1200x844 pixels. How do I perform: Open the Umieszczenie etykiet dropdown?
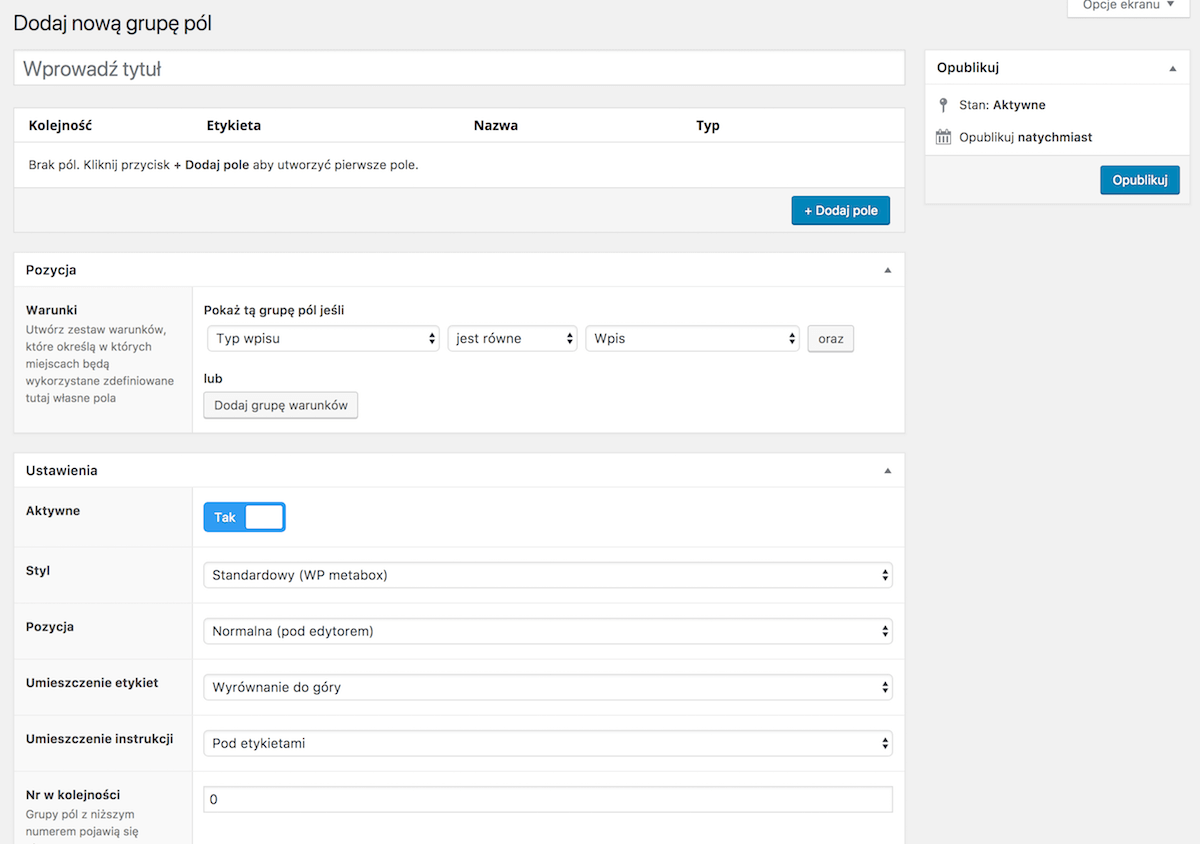click(548, 687)
